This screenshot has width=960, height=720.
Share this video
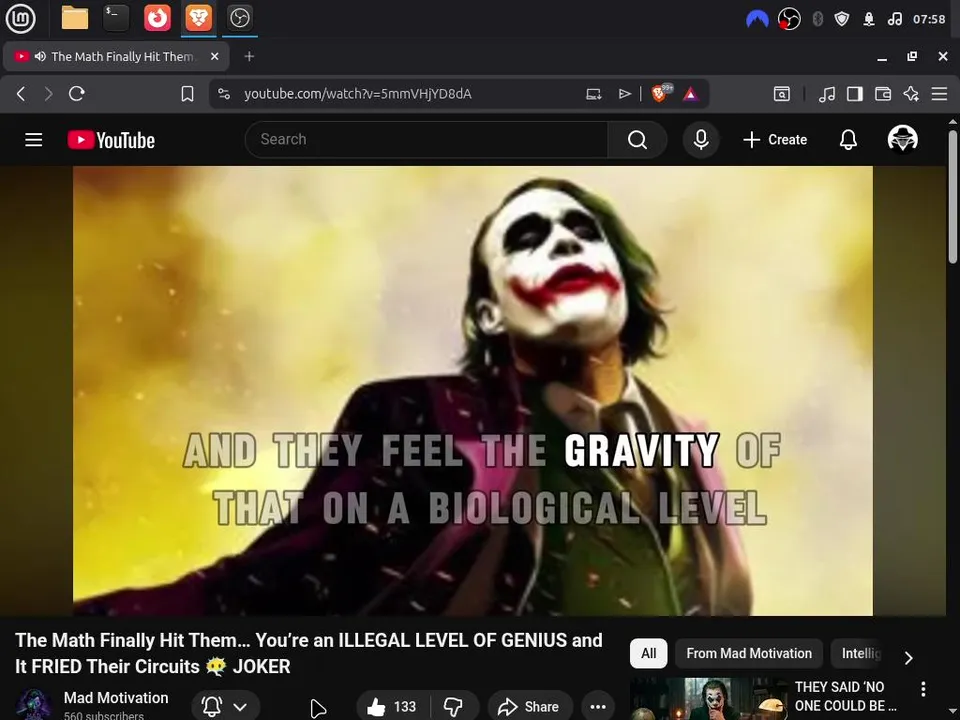[530, 707]
